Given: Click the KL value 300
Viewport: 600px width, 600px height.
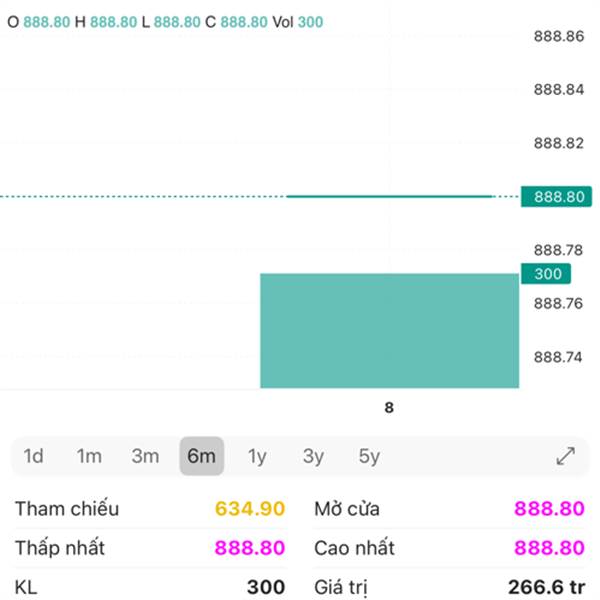Looking at the screenshot, I should click(266, 587).
